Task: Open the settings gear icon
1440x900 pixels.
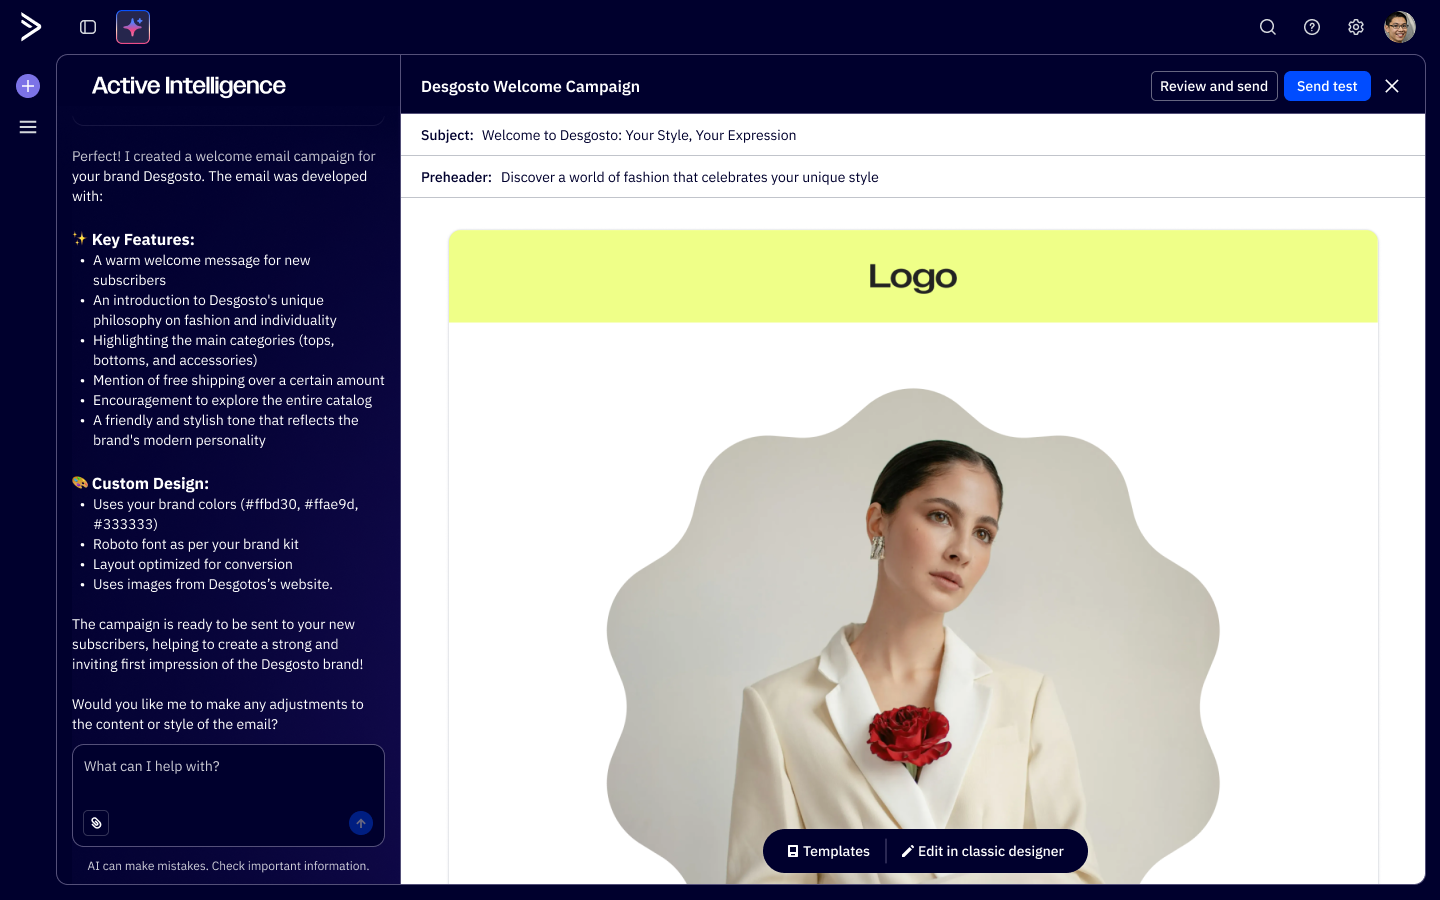Action: click(x=1356, y=27)
